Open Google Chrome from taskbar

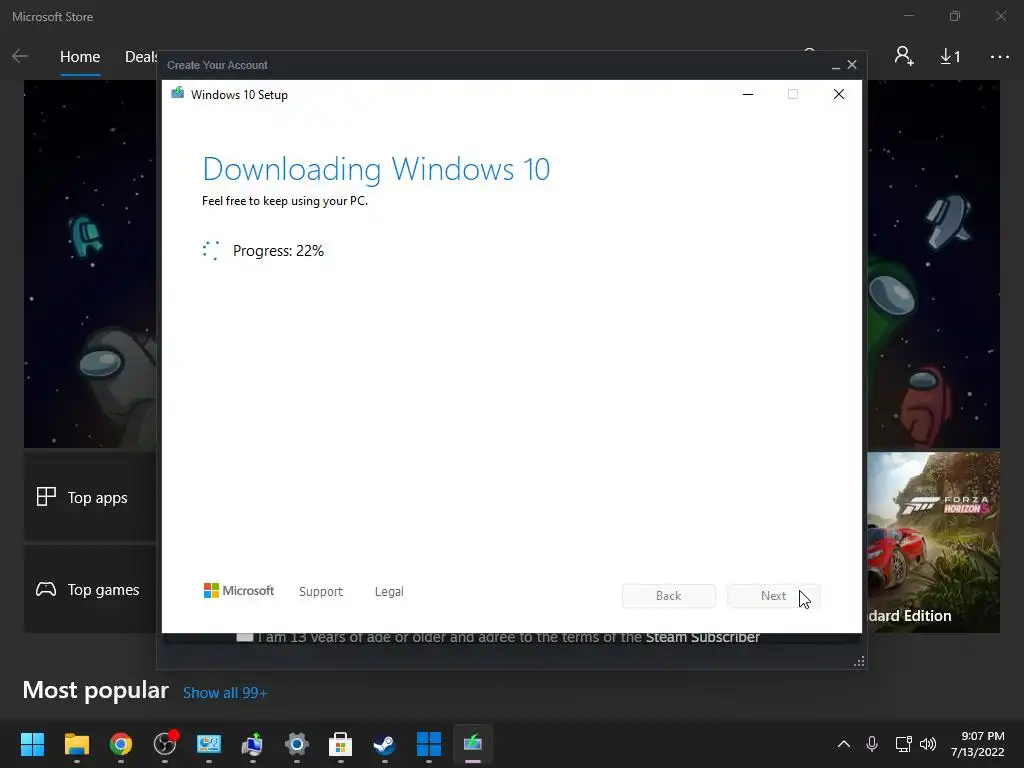pos(121,744)
